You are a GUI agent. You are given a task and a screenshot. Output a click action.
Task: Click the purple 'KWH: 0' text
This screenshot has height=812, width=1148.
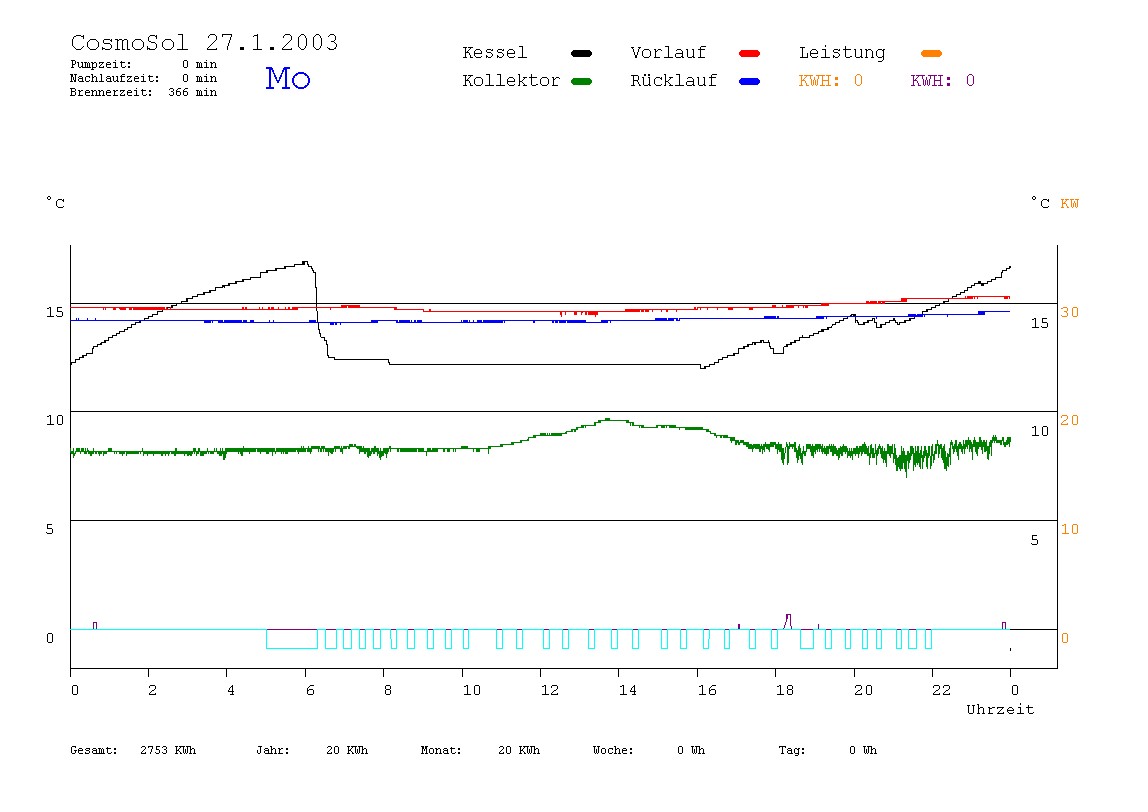click(x=943, y=81)
